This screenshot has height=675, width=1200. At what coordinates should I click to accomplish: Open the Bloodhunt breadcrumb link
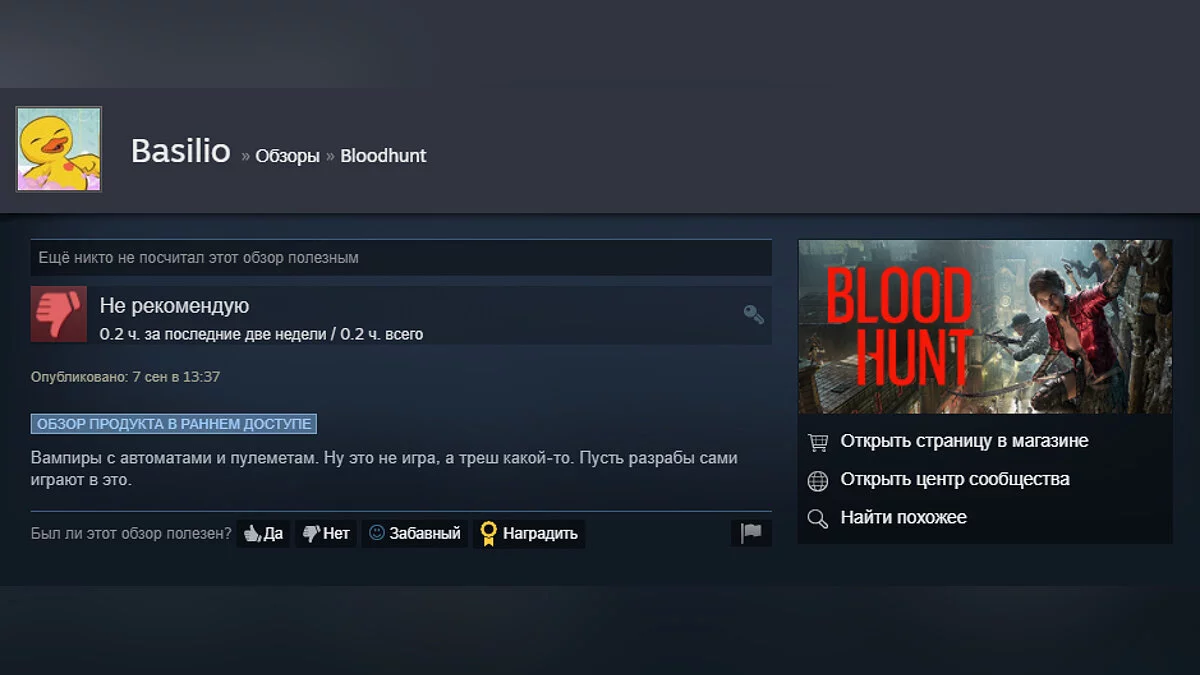coord(383,156)
